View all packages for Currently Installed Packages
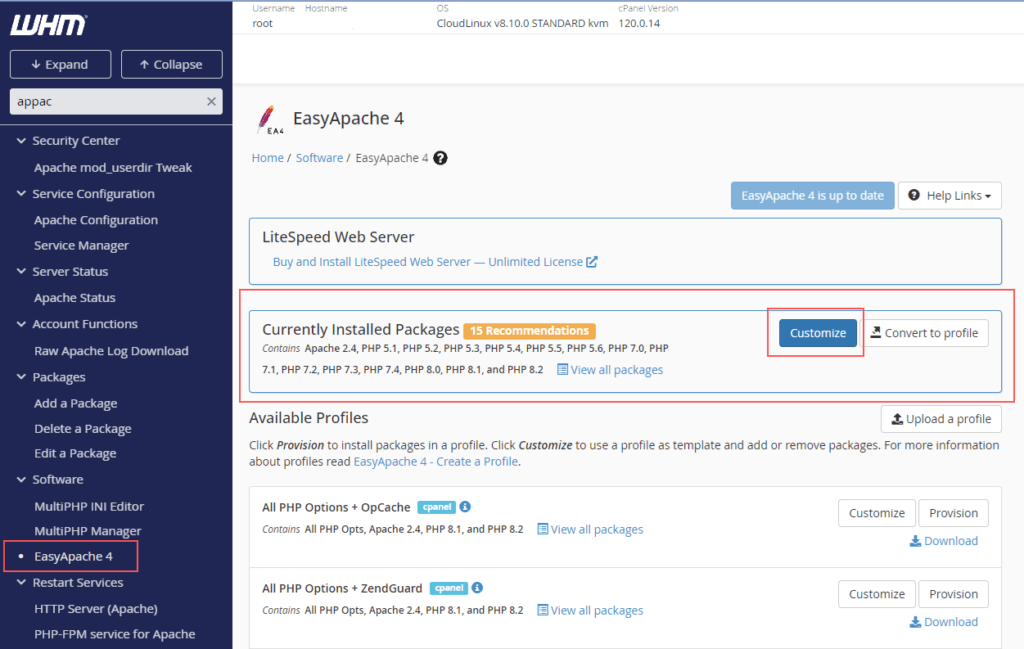 coord(610,370)
